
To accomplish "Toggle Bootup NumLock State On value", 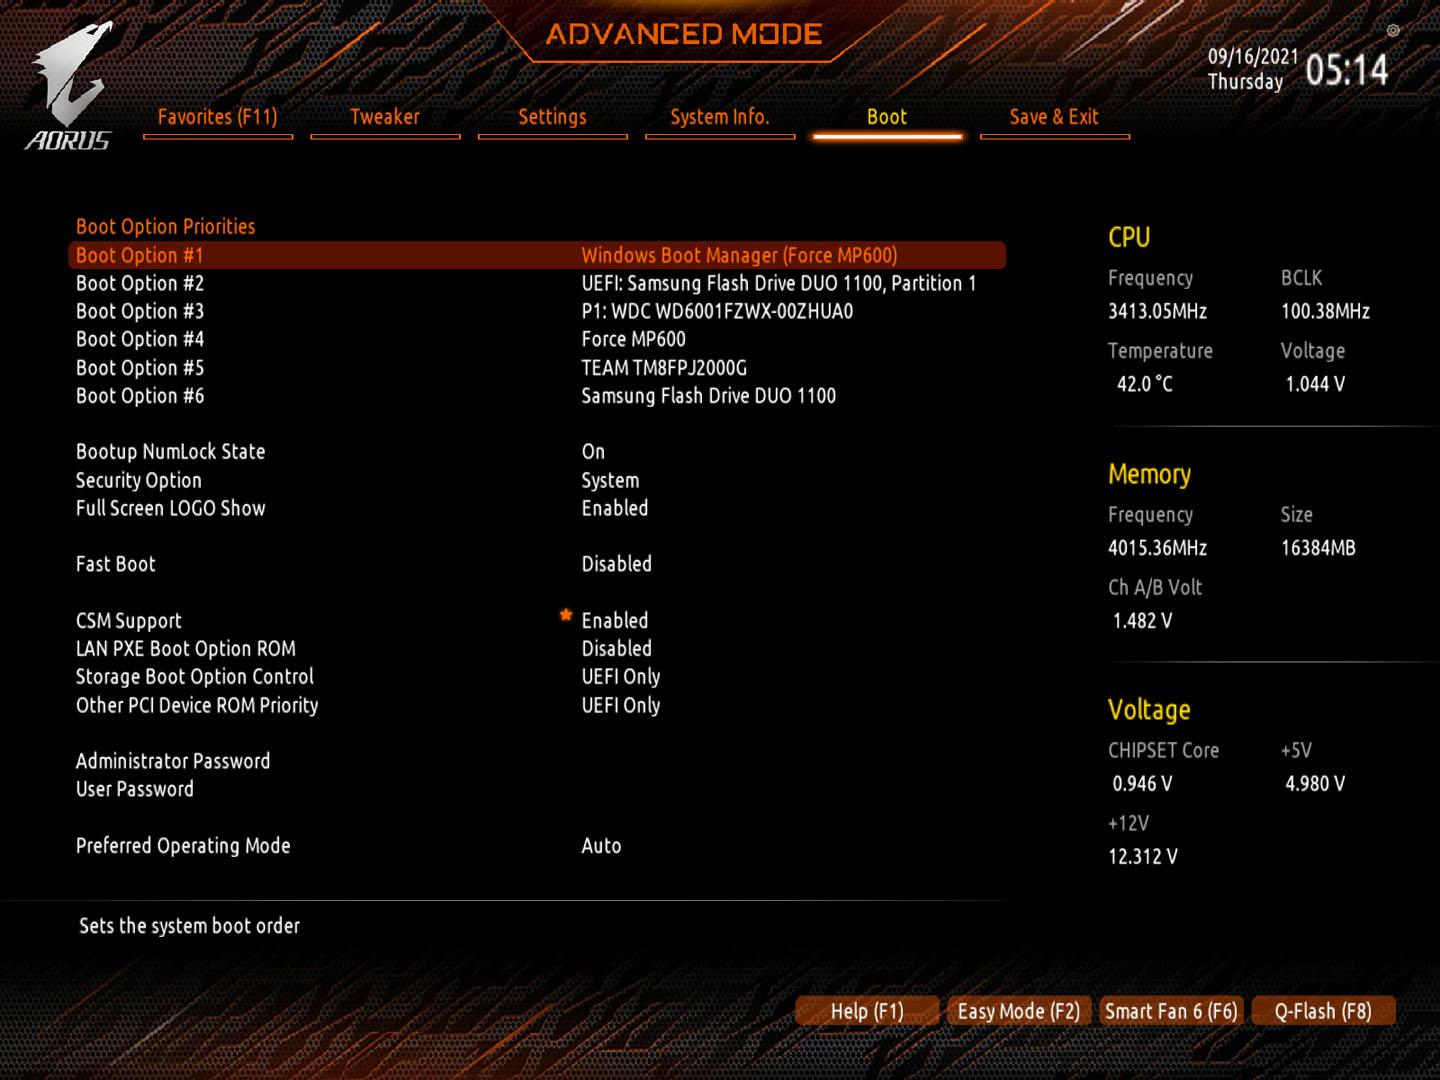I will click(x=593, y=452).
